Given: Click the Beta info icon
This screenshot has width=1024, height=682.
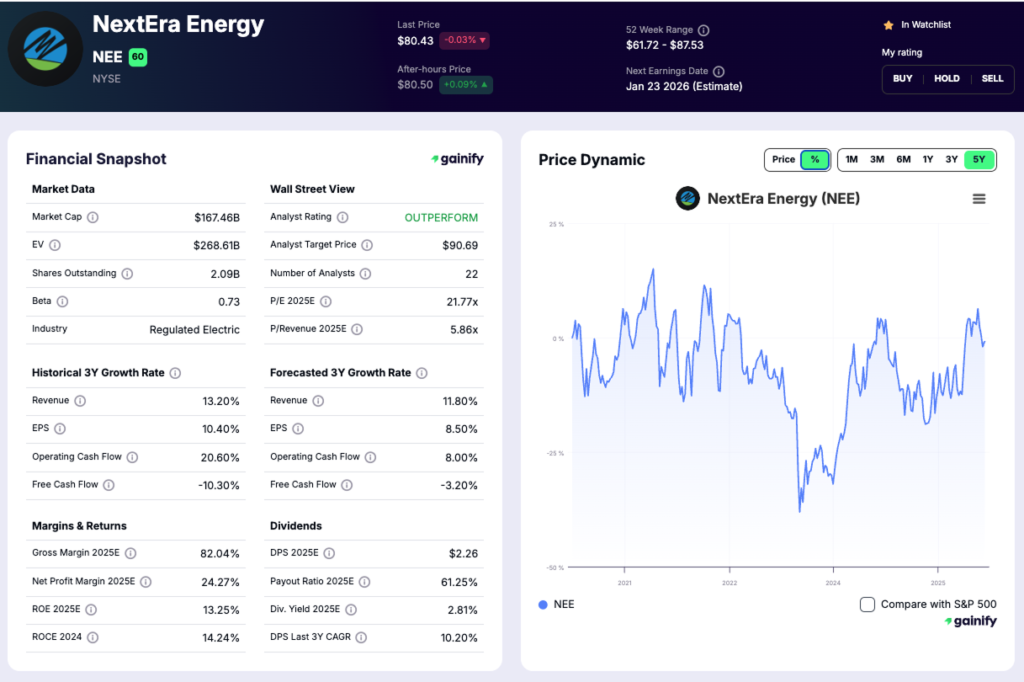Looking at the screenshot, I should (62, 301).
